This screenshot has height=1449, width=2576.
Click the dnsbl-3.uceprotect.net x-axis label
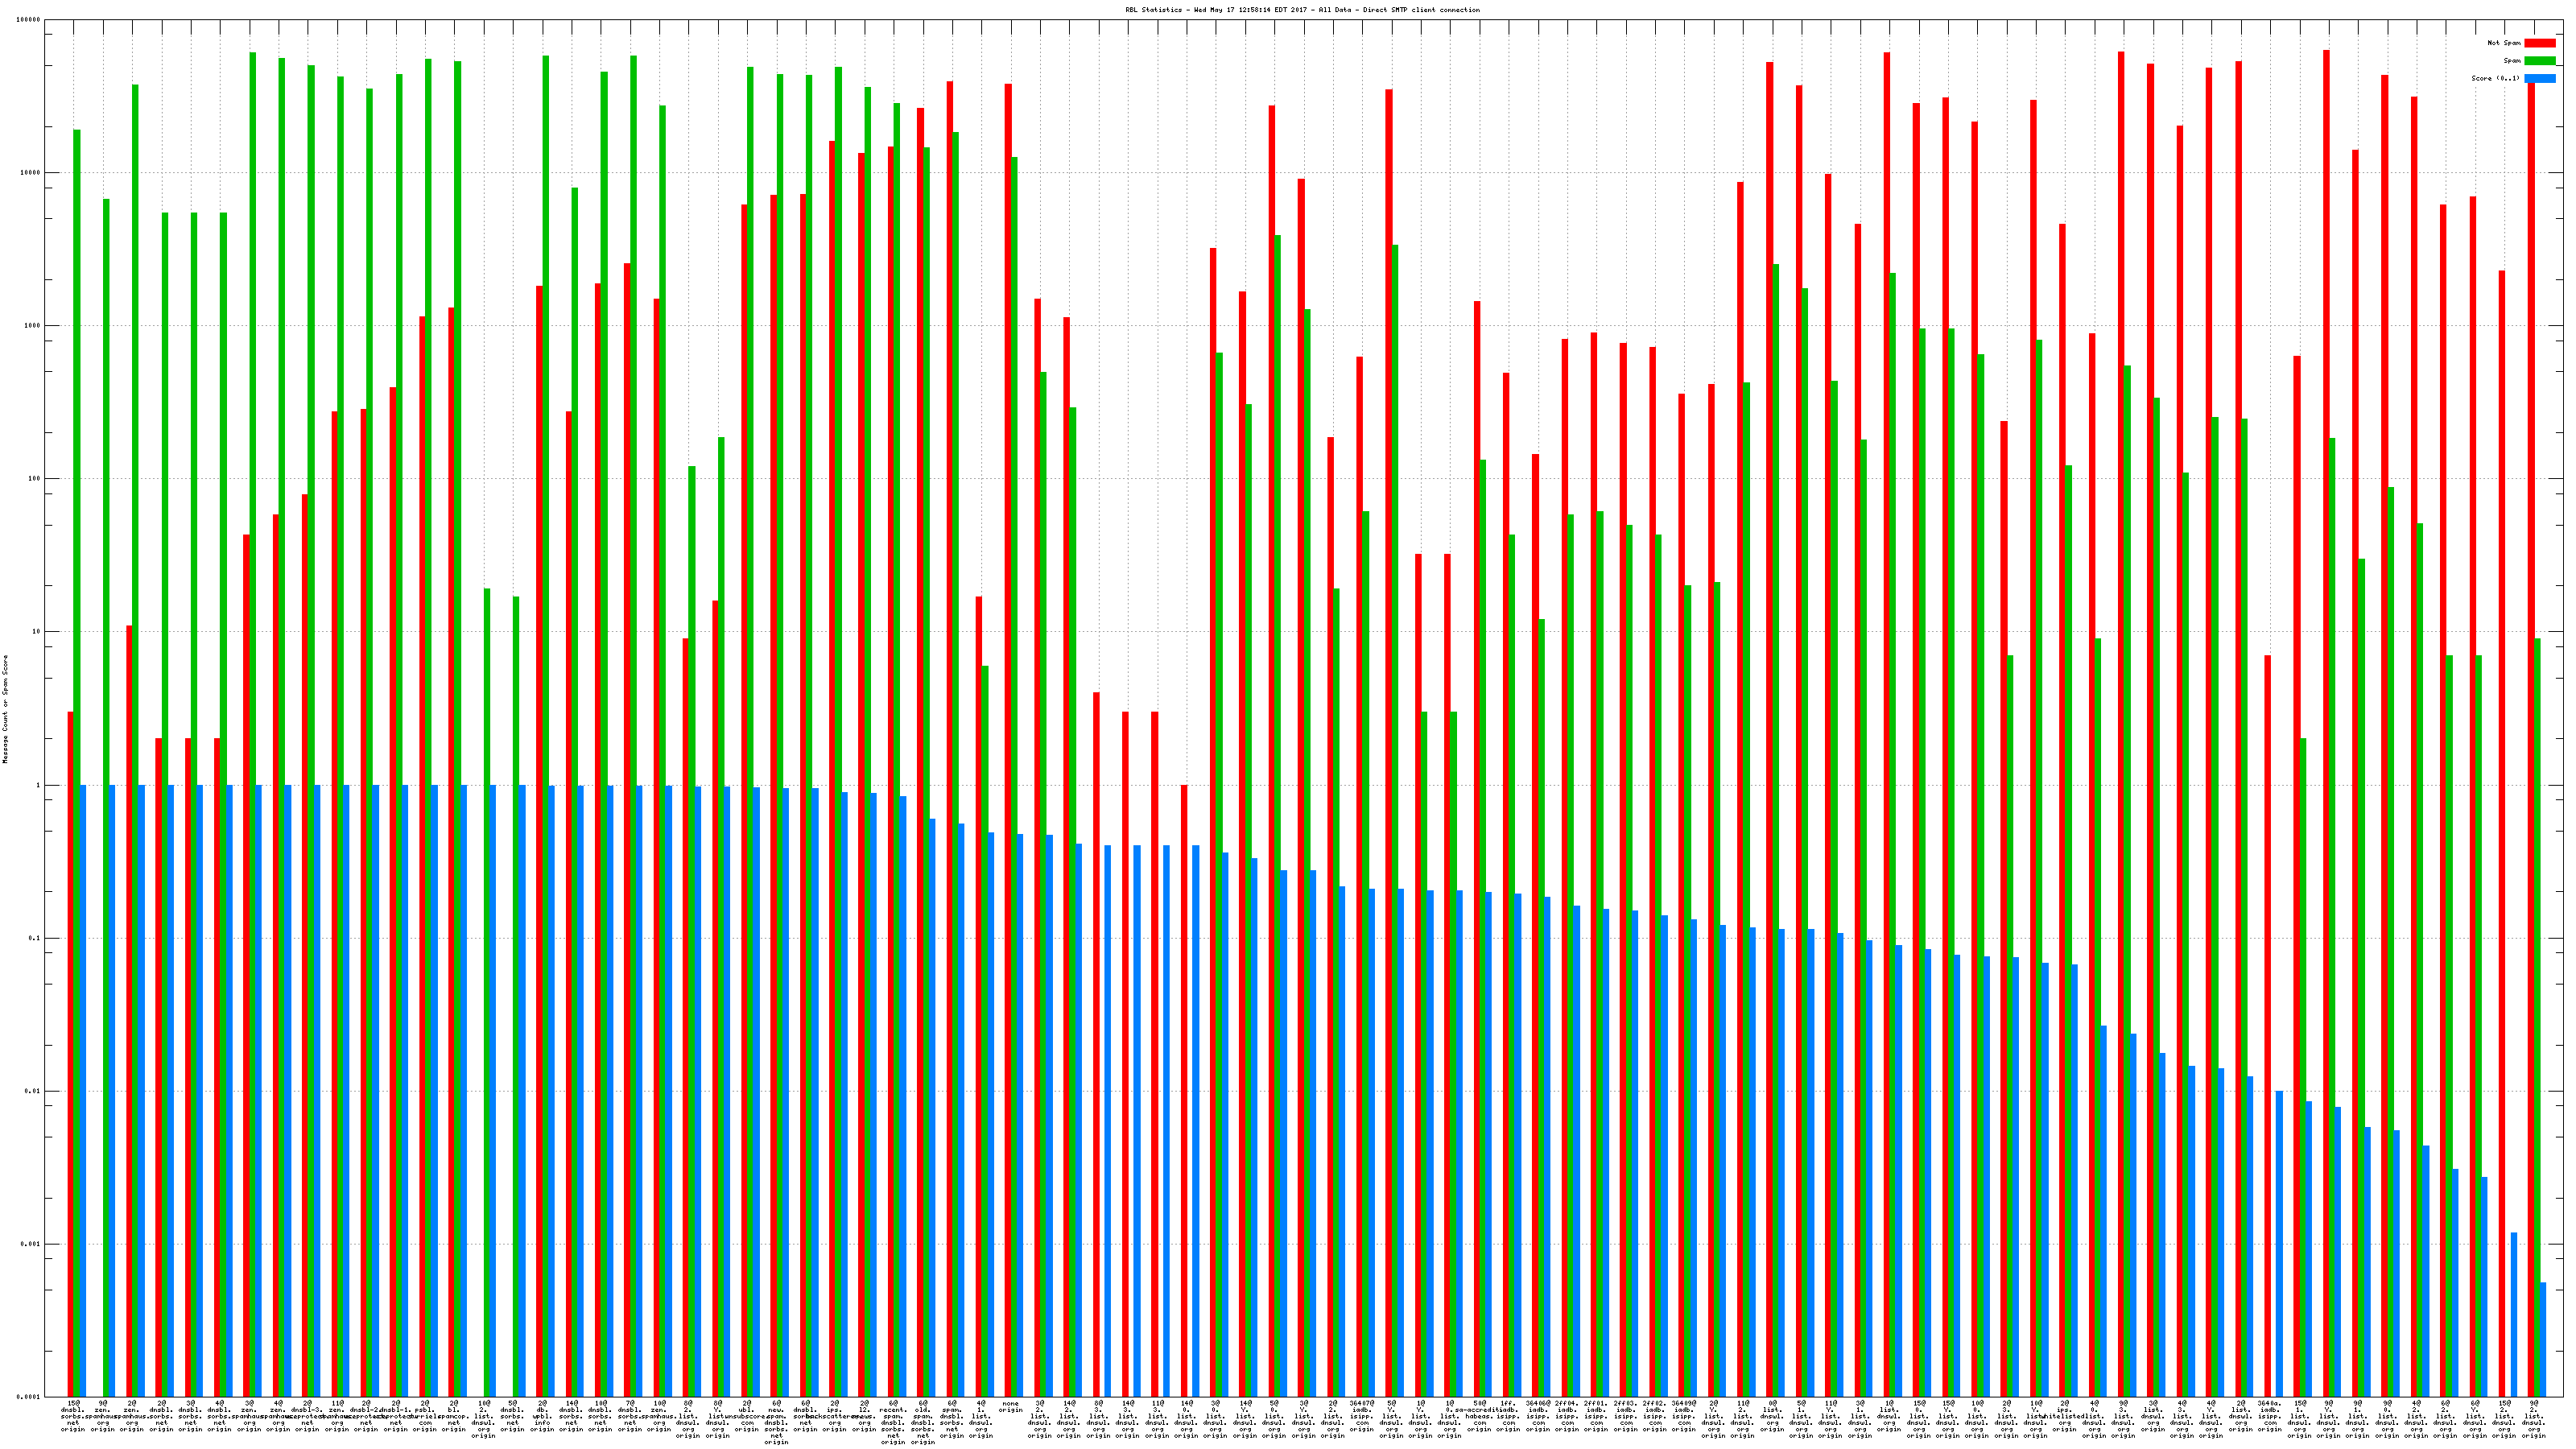pos(308,1416)
